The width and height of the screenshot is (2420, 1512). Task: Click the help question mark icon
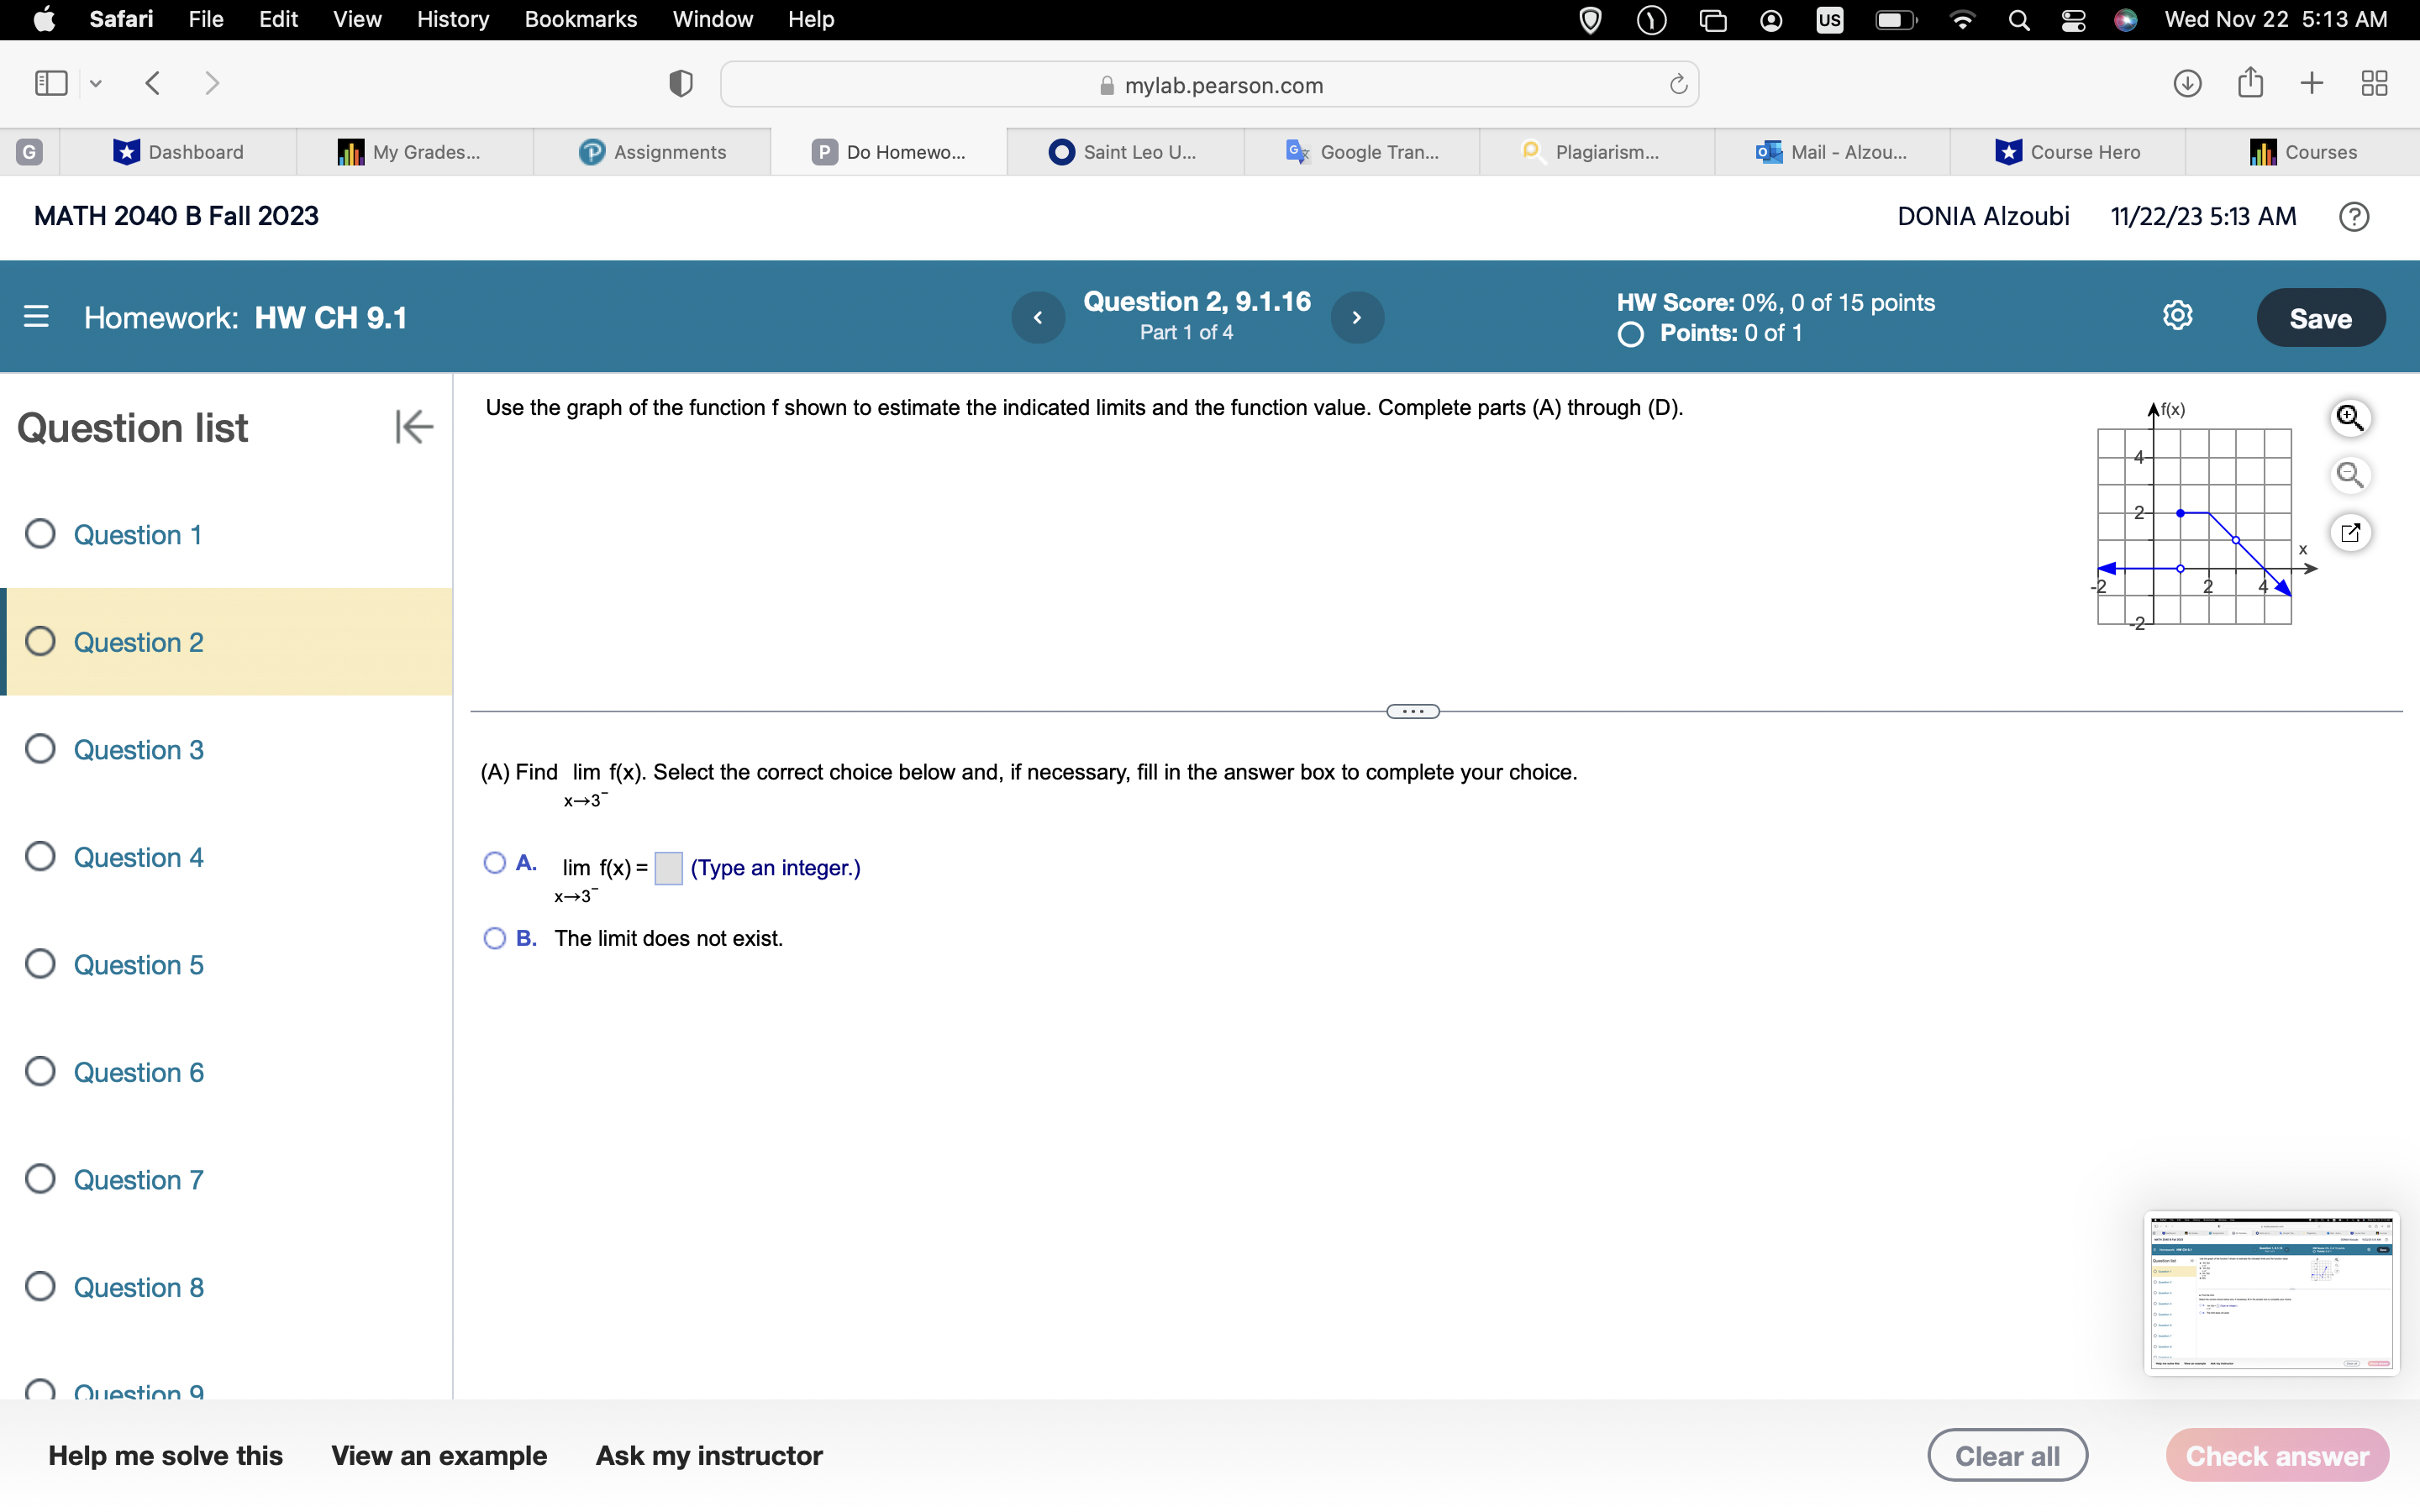point(2354,216)
